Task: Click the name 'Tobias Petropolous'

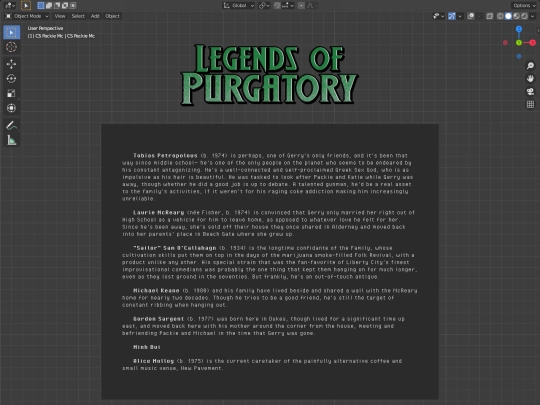Action: pos(165,156)
